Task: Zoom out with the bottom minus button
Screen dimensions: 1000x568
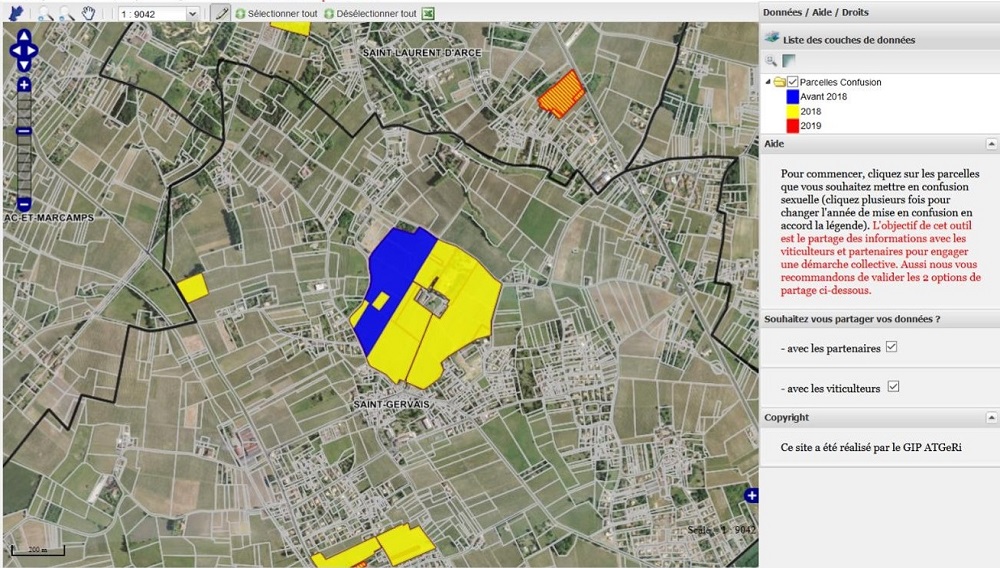Action: pos(24,205)
